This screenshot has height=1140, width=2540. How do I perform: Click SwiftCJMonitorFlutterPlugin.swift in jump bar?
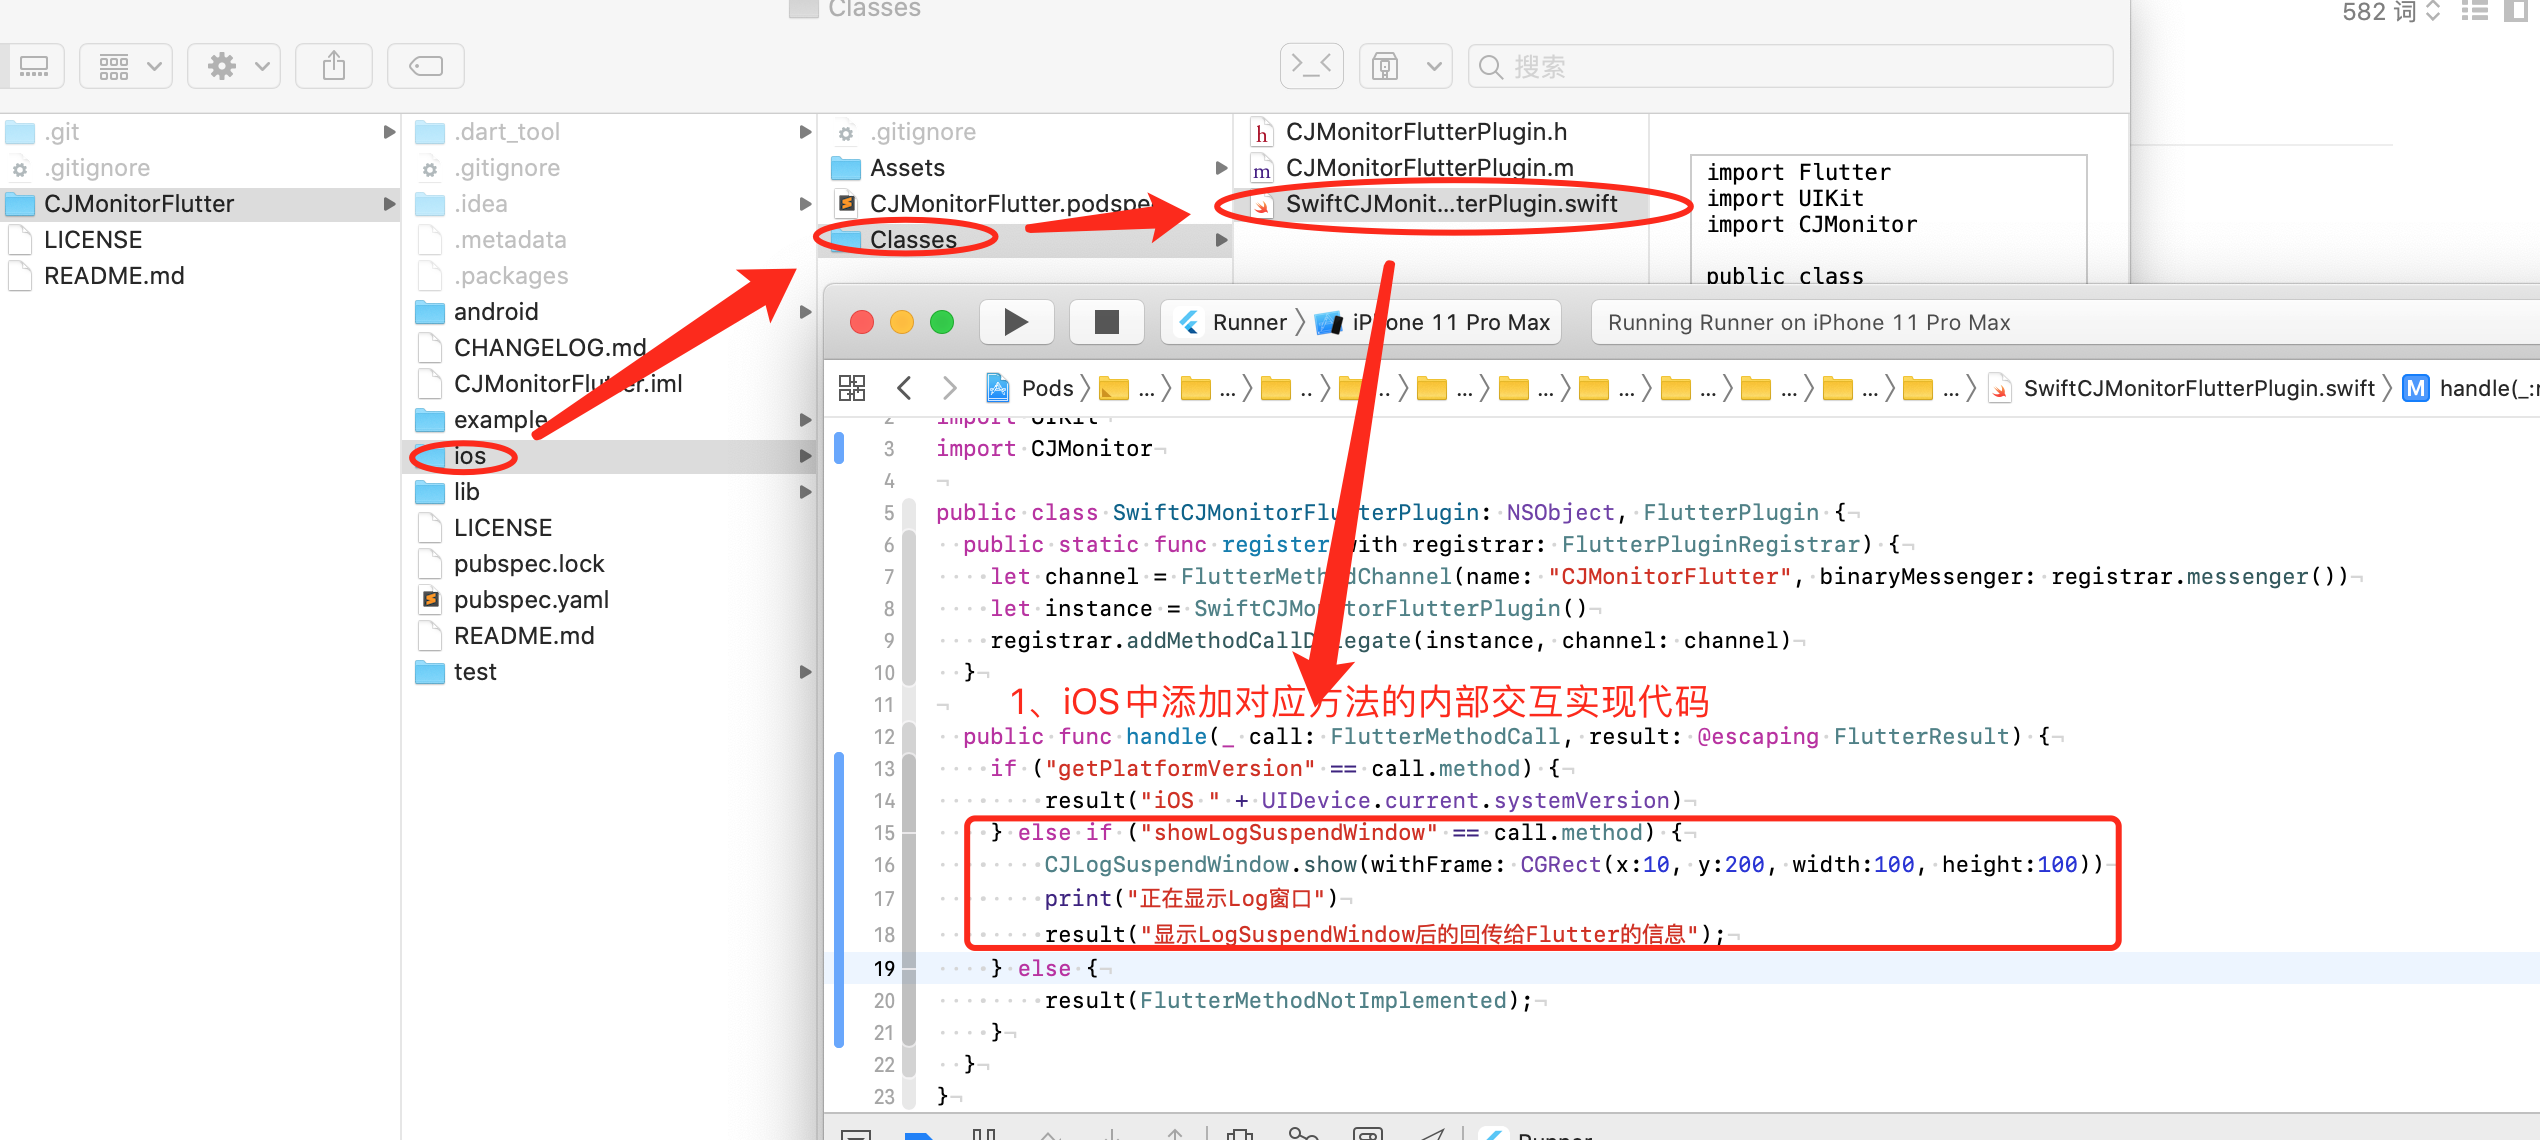coord(2183,388)
